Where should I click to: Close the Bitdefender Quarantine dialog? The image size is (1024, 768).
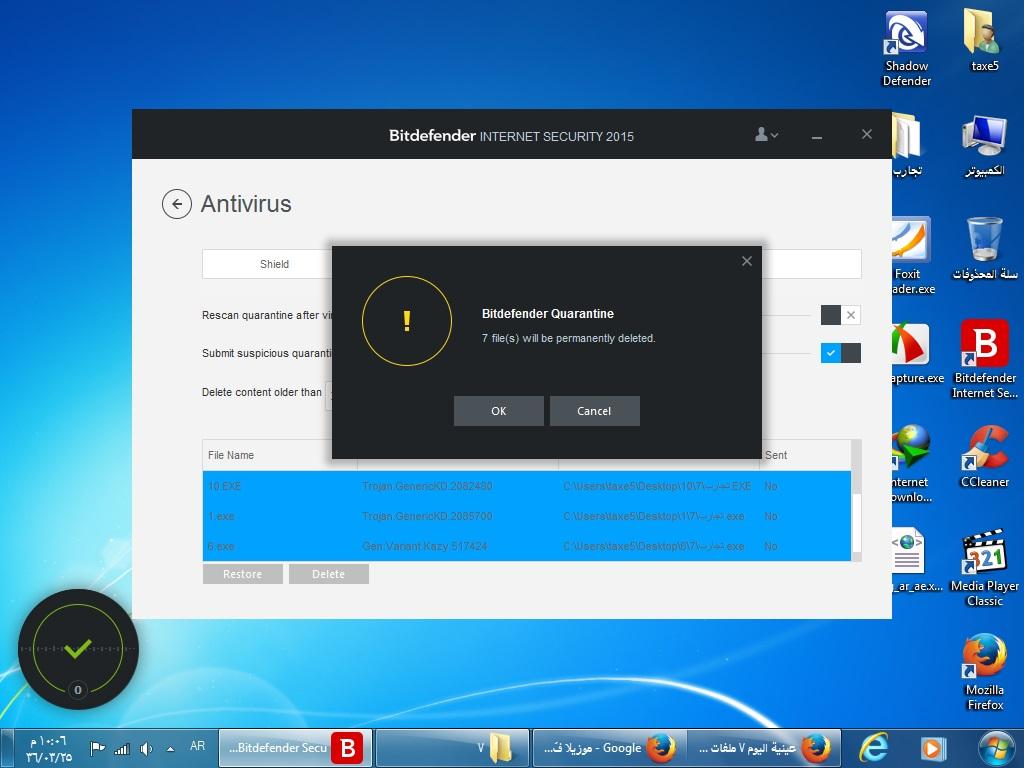click(746, 261)
